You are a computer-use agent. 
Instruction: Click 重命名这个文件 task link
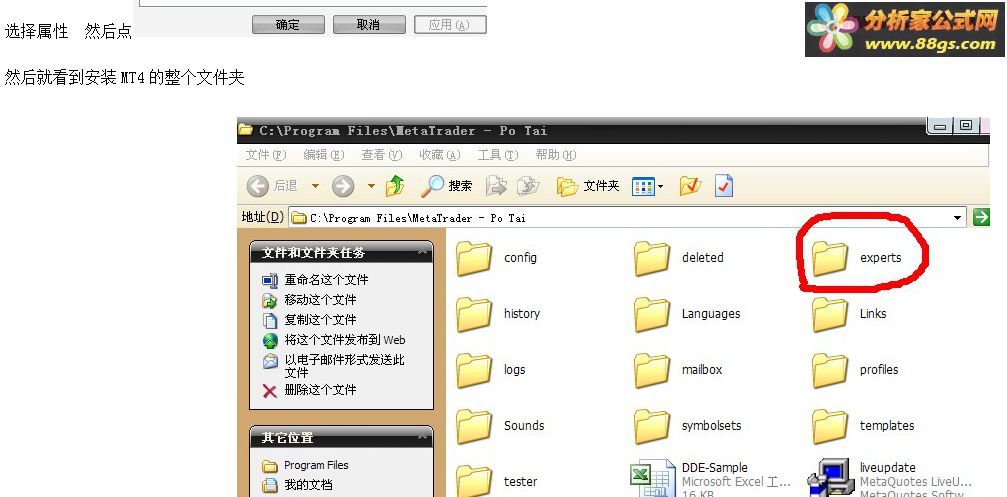315,280
